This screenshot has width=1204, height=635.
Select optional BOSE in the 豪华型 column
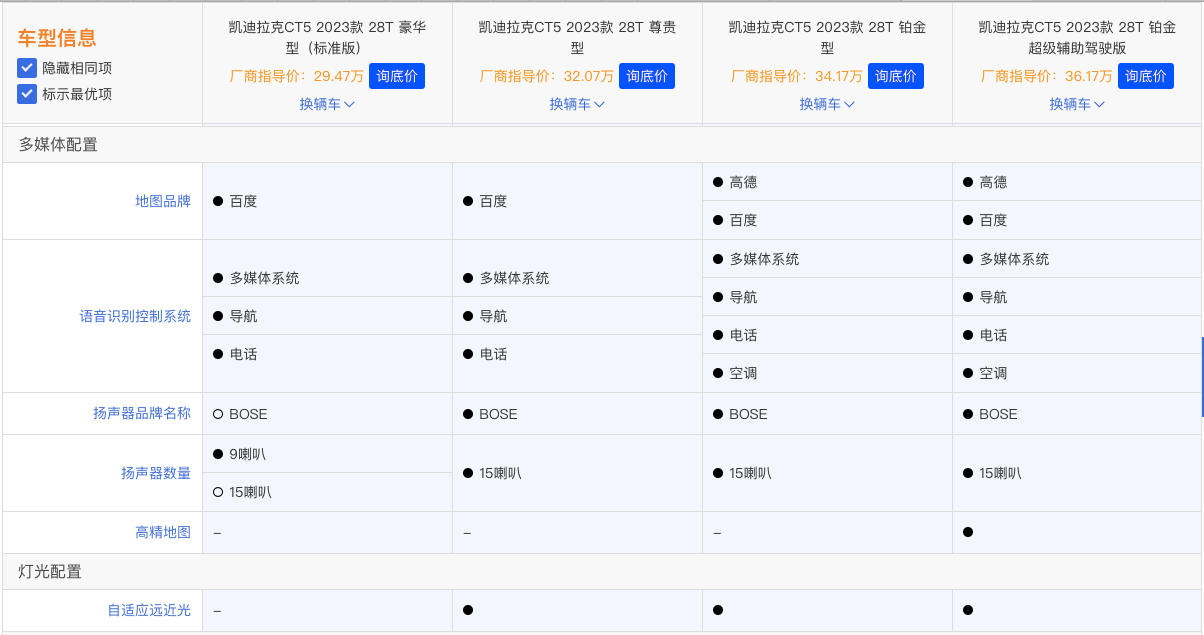(248, 414)
